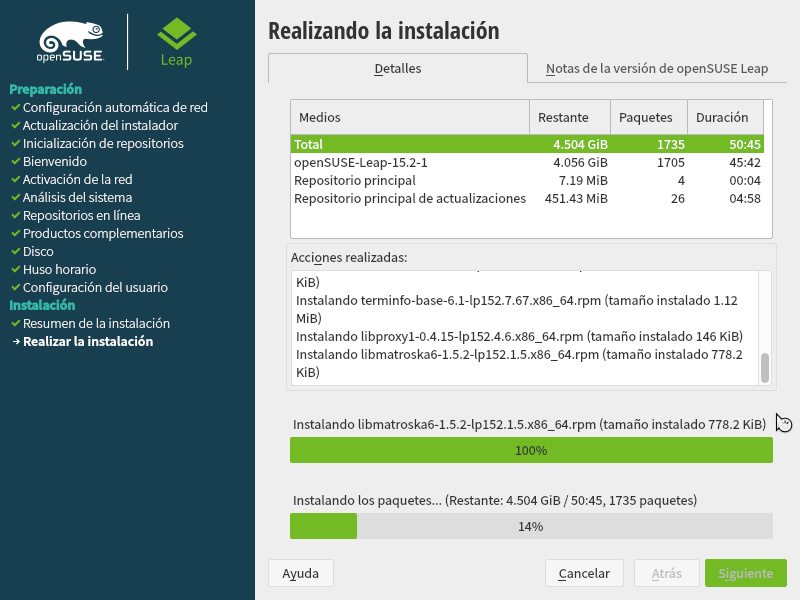The image size is (800, 600).
Task: Click checkmark beside Actualización del instalador
Action: 16,125
